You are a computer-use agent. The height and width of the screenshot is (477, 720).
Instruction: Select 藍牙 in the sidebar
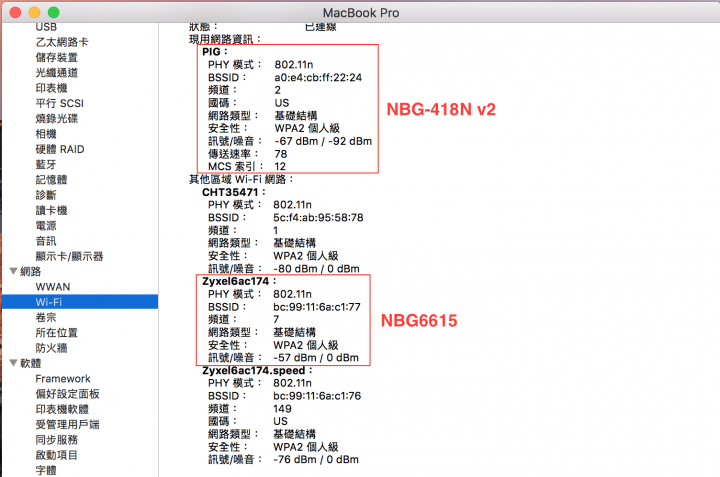click(x=46, y=164)
